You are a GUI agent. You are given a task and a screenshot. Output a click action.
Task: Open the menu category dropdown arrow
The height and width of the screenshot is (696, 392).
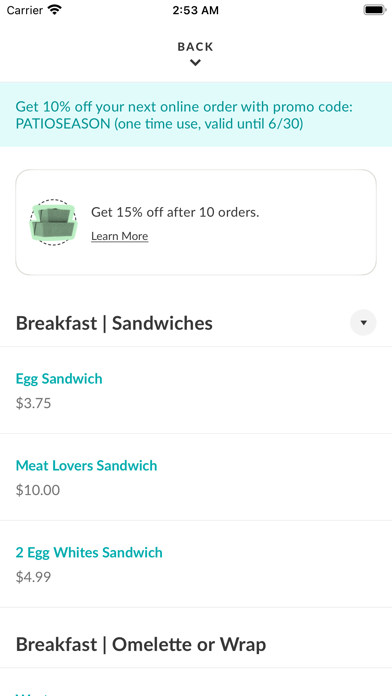pos(363,323)
